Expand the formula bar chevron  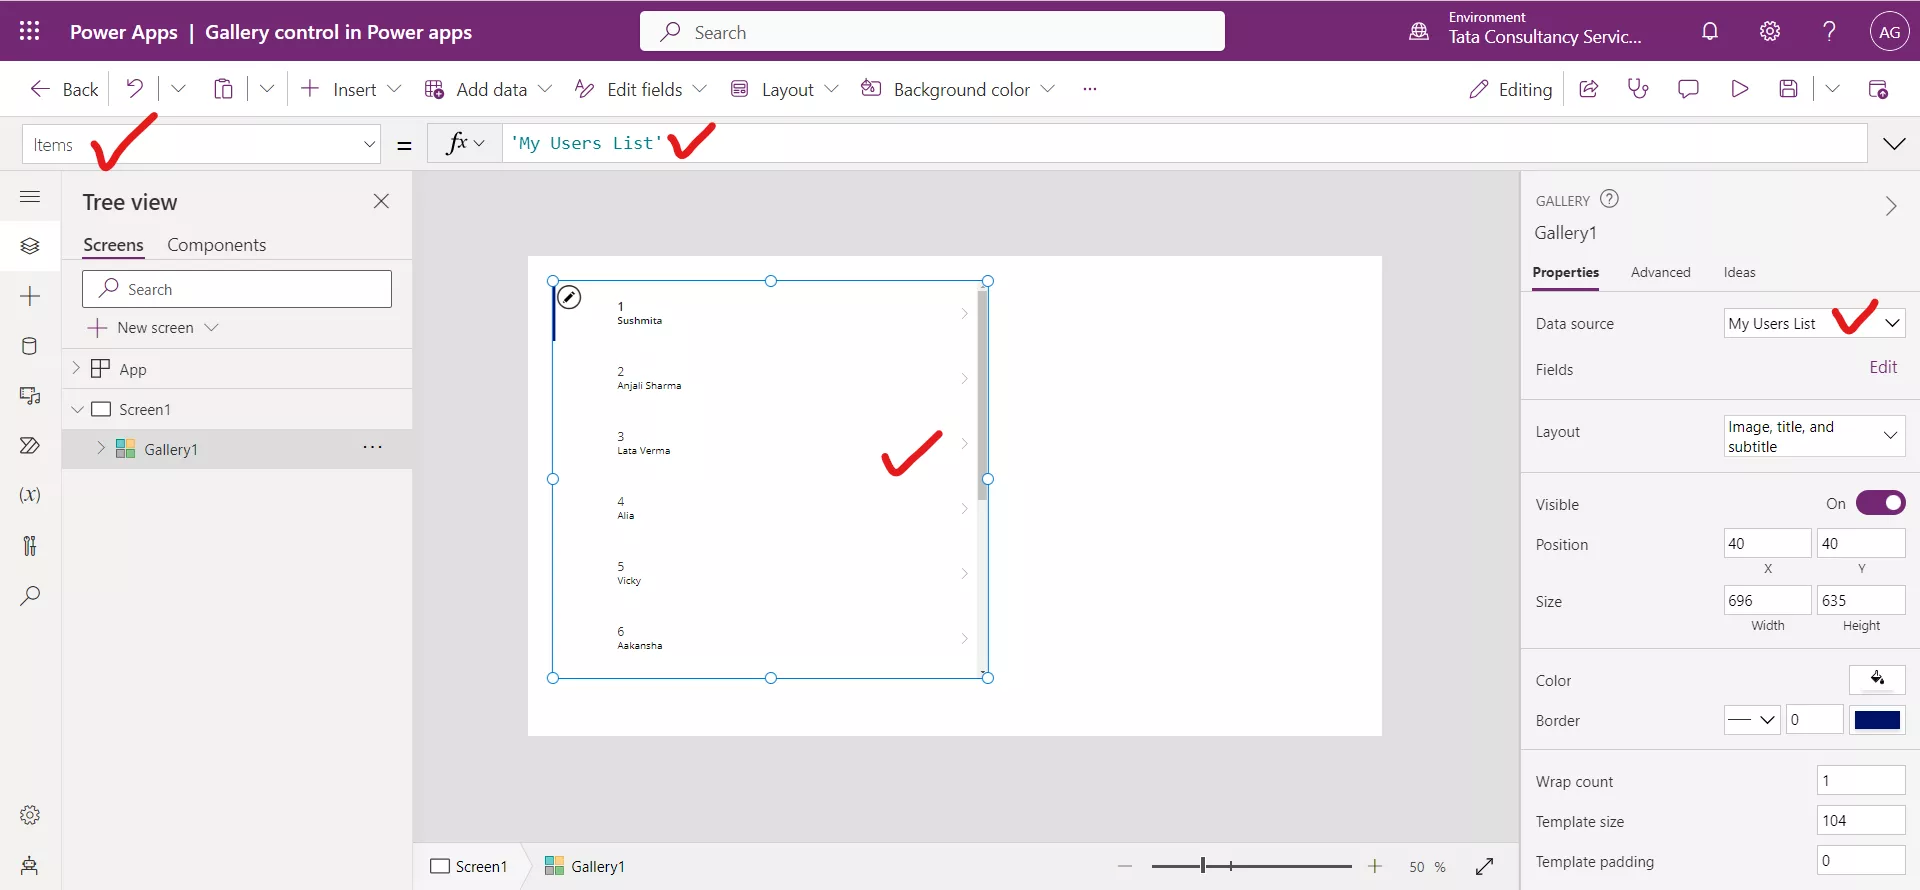click(1894, 144)
